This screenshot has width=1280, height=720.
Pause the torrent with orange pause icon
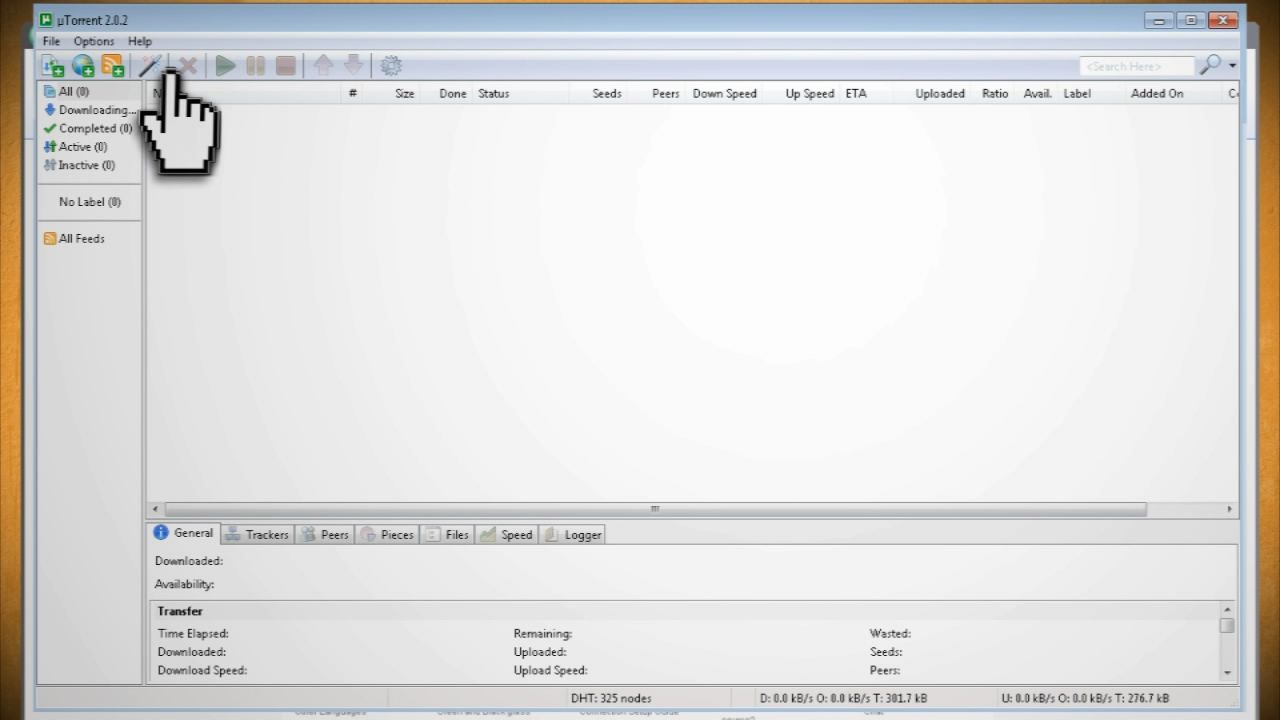click(255, 65)
